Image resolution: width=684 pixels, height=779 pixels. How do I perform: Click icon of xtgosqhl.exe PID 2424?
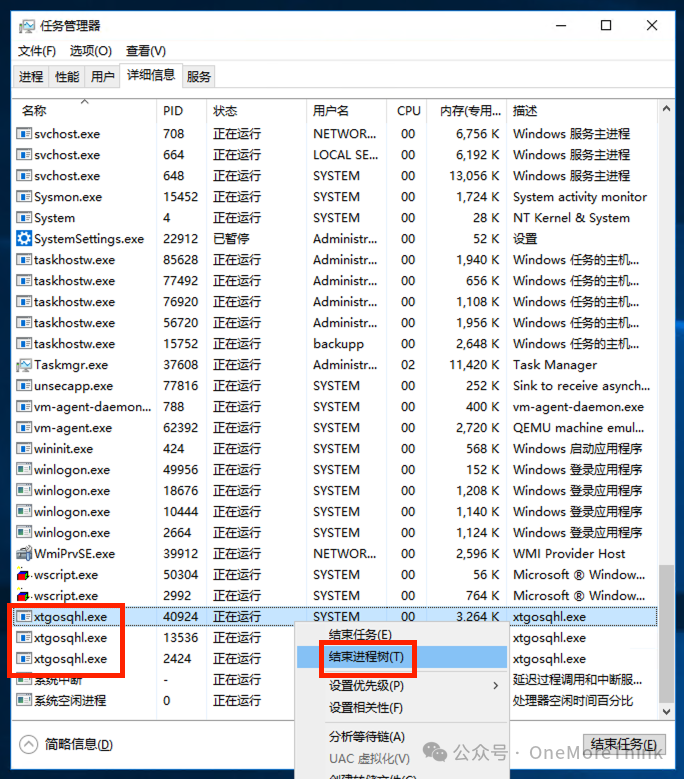point(23,658)
